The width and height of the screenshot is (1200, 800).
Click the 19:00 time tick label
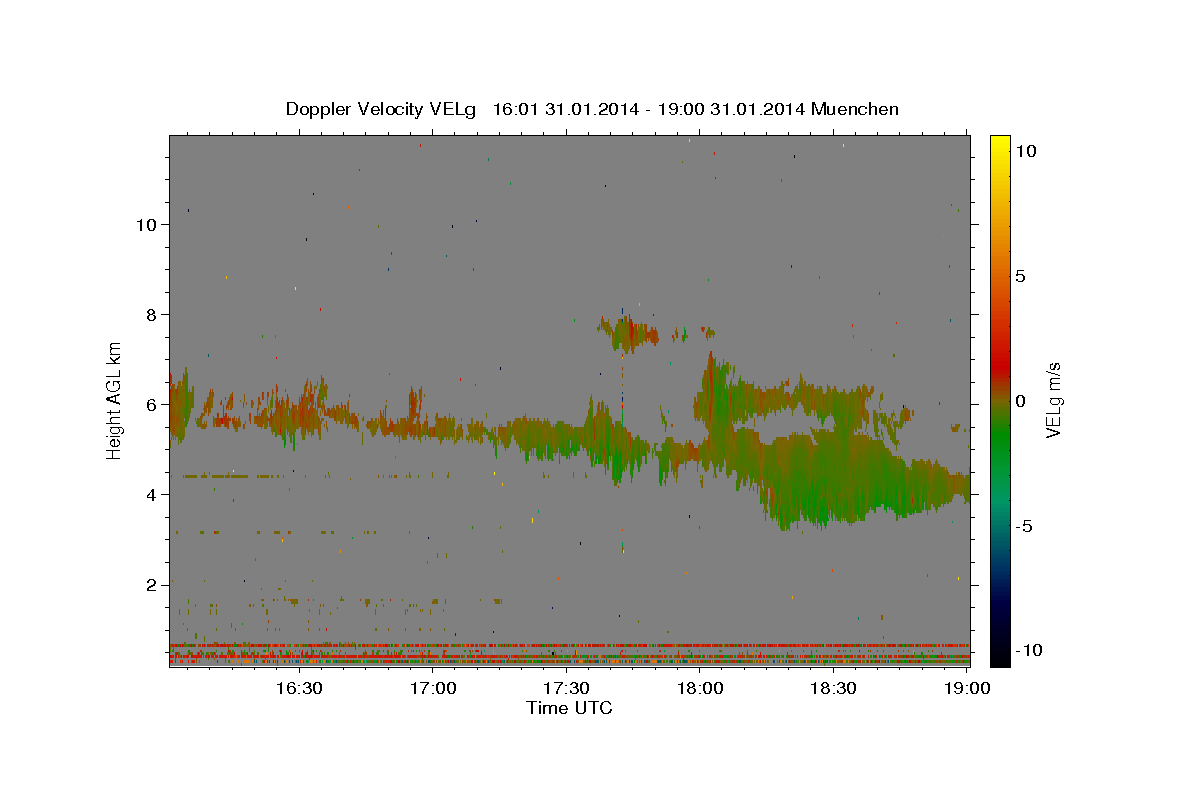967,688
